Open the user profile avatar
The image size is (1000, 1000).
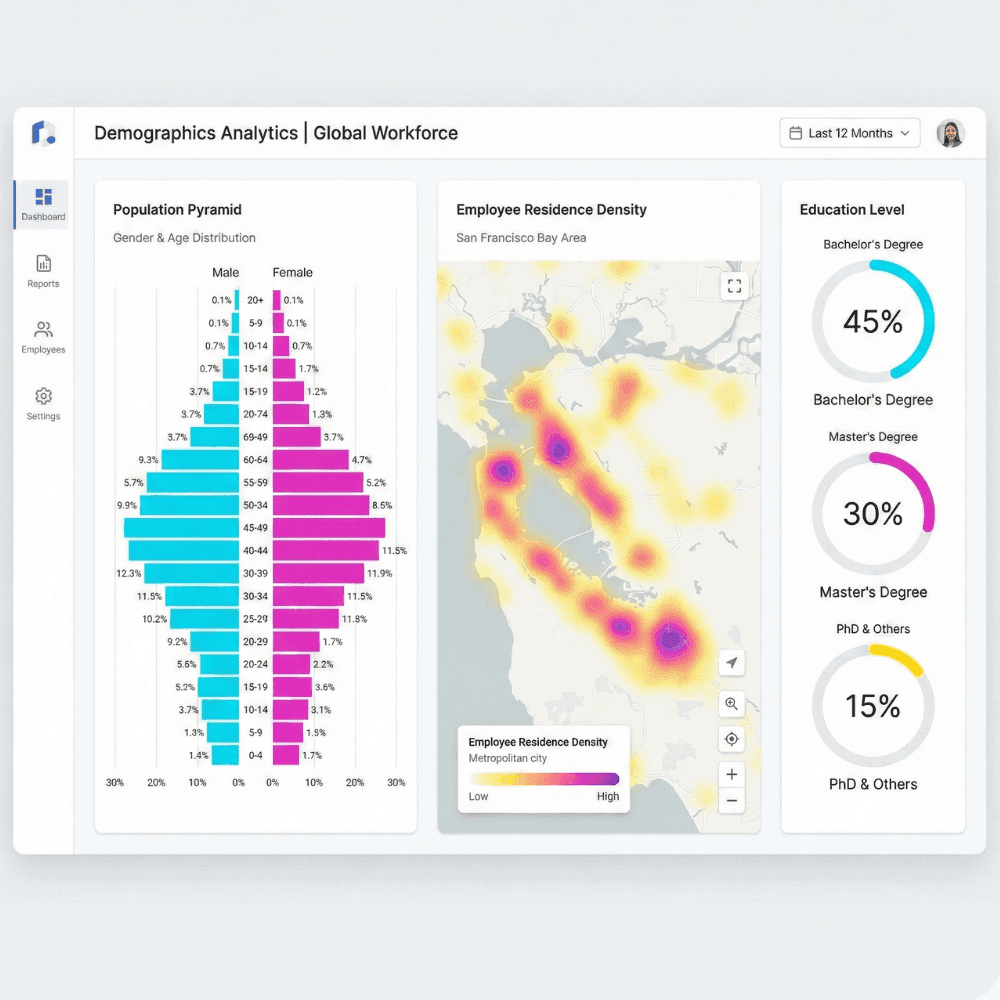(x=950, y=133)
